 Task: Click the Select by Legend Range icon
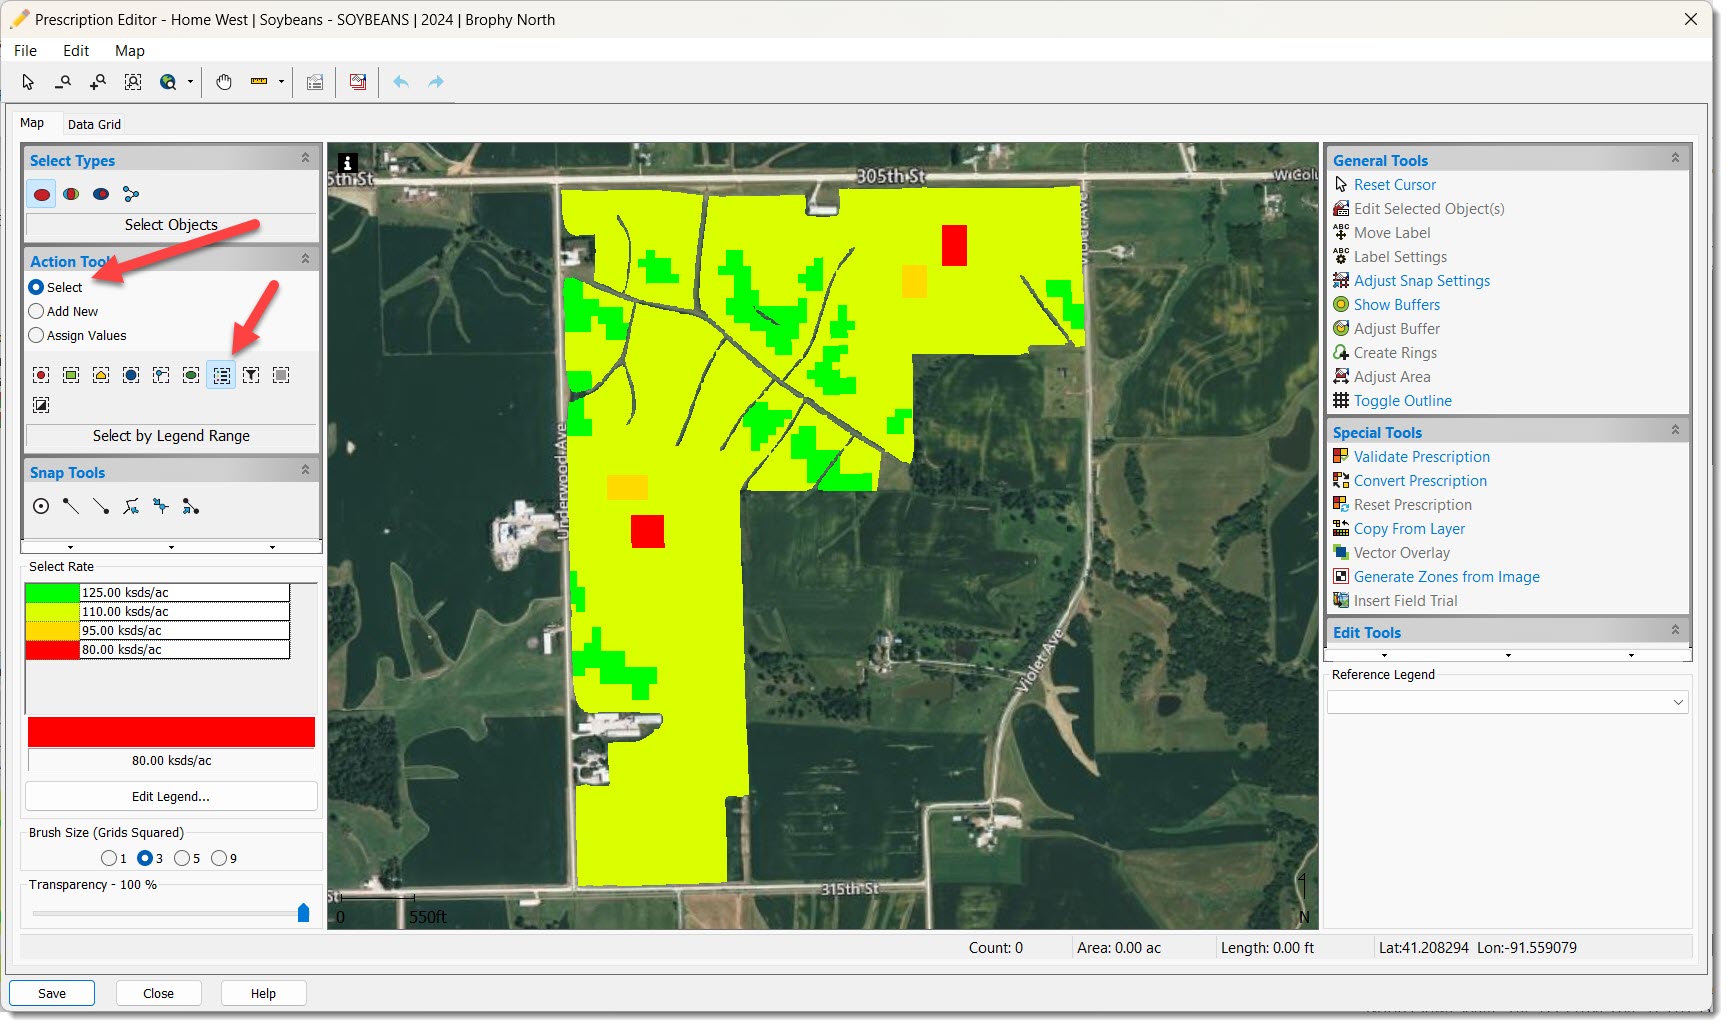point(221,375)
